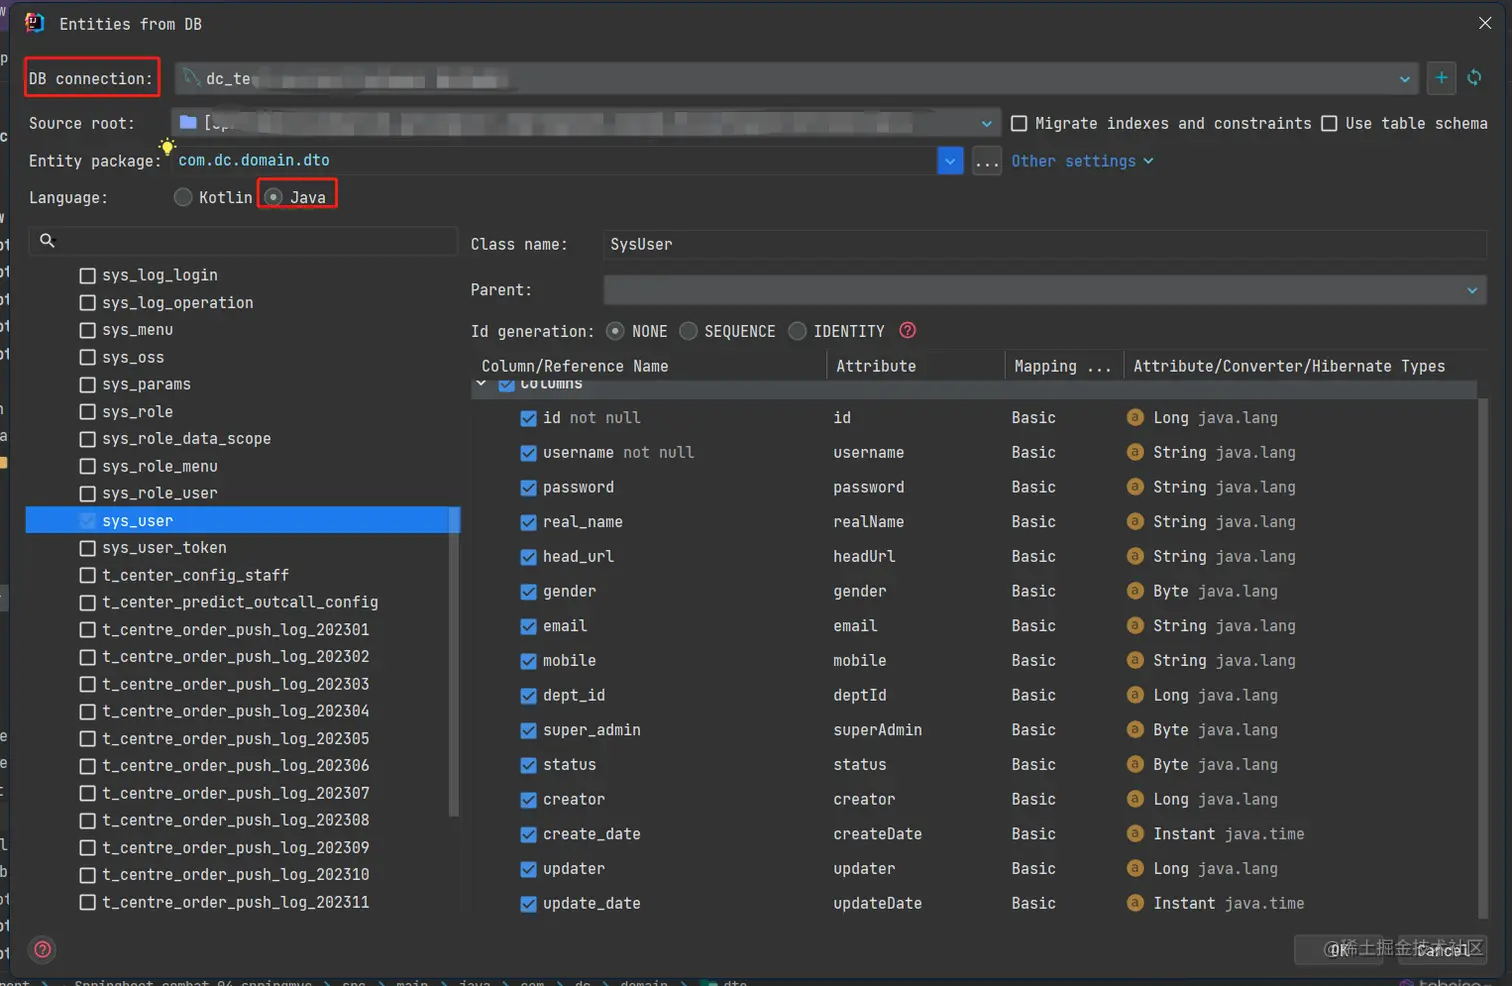Click the Attribute/Converter/Hibernate Types header
The width and height of the screenshot is (1512, 986).
click(x=1288, y=366)
